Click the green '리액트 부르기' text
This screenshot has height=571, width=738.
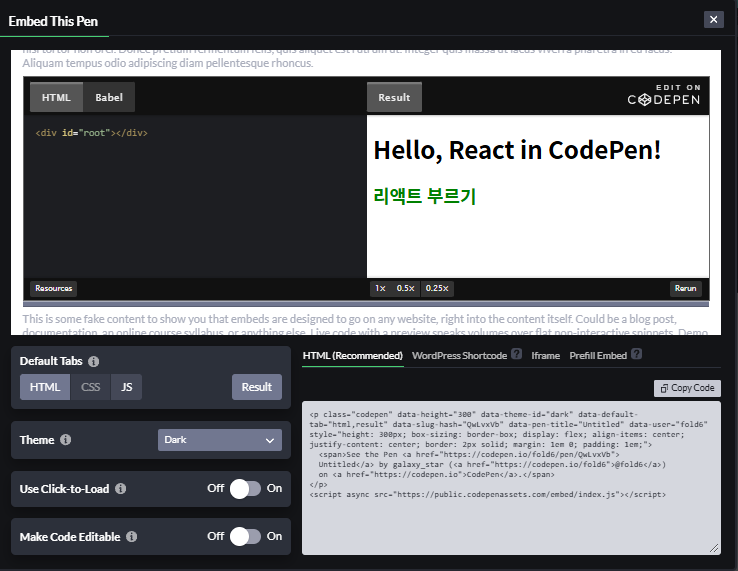click(425, 196)
